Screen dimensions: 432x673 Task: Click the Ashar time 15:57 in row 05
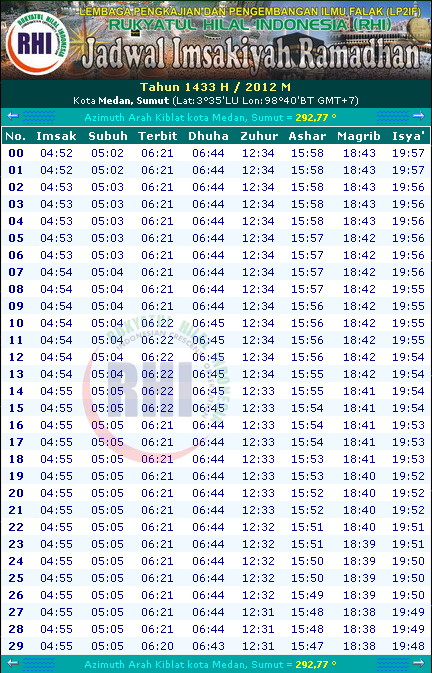pos(307,238)
